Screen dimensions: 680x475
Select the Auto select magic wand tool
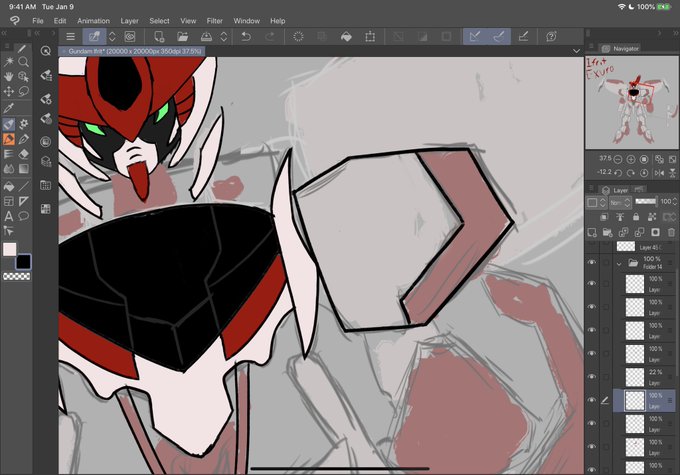(9, 62)
